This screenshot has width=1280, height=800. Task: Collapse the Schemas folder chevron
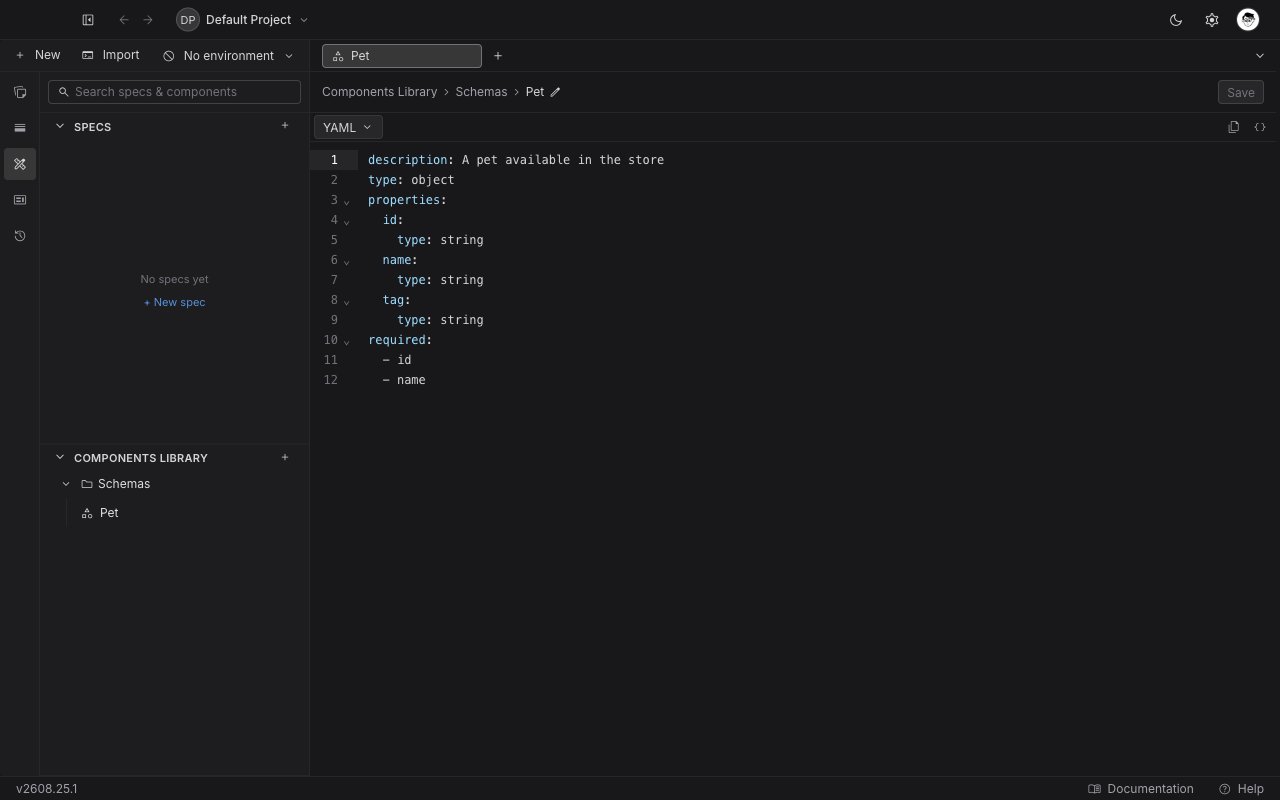tap(66, 484)
